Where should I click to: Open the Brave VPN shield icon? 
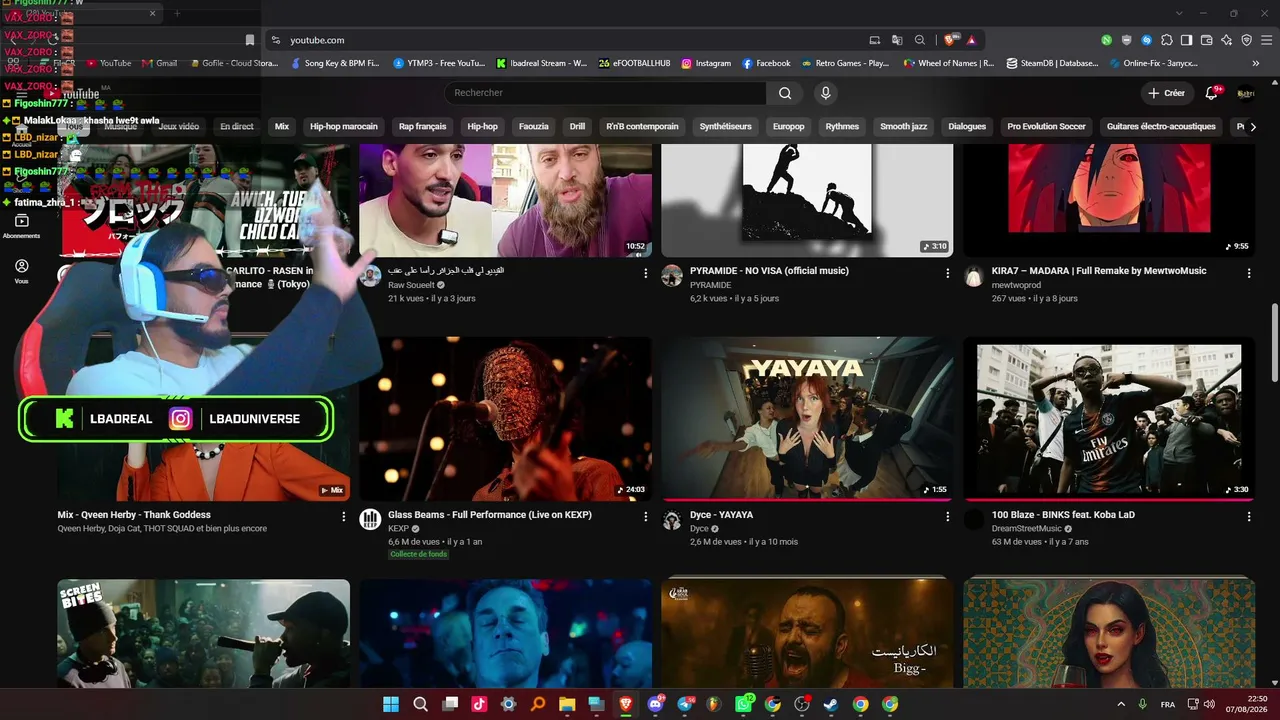click(x=1246, y=40)
